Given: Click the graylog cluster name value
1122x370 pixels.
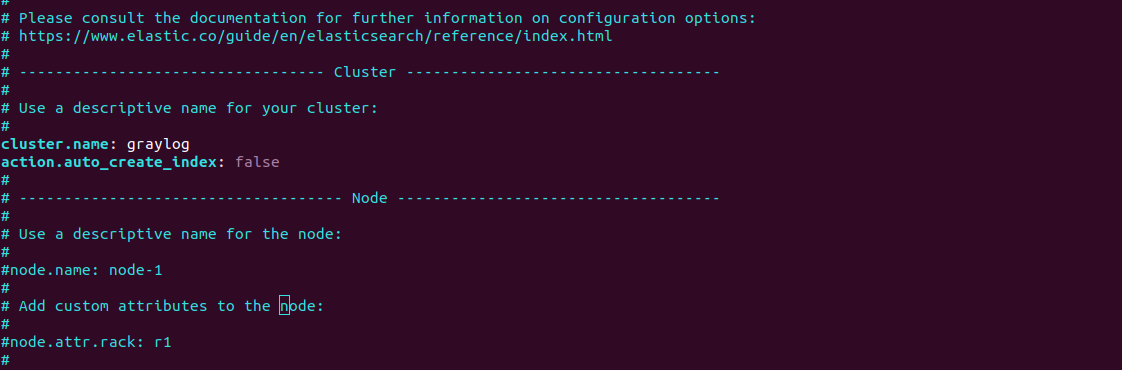Looking at the screenshot, I should pos(158,145).
